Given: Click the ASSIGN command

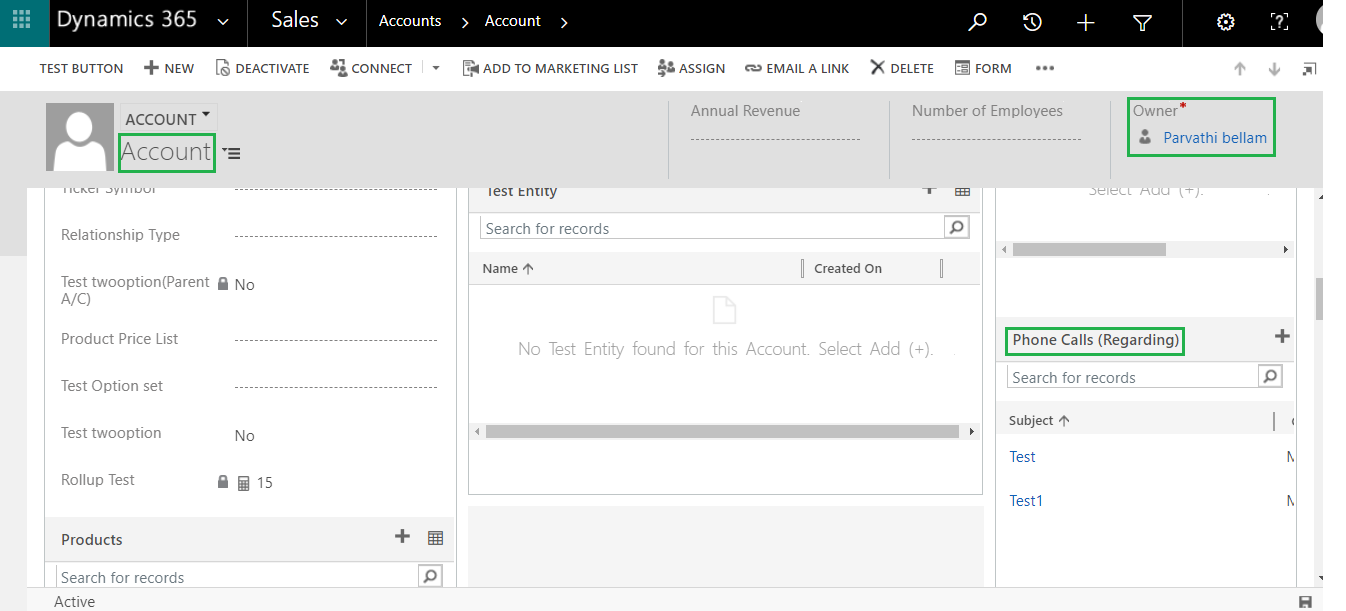Looking at the screenshot, I should pyautogui.click(x=691, y=68).
